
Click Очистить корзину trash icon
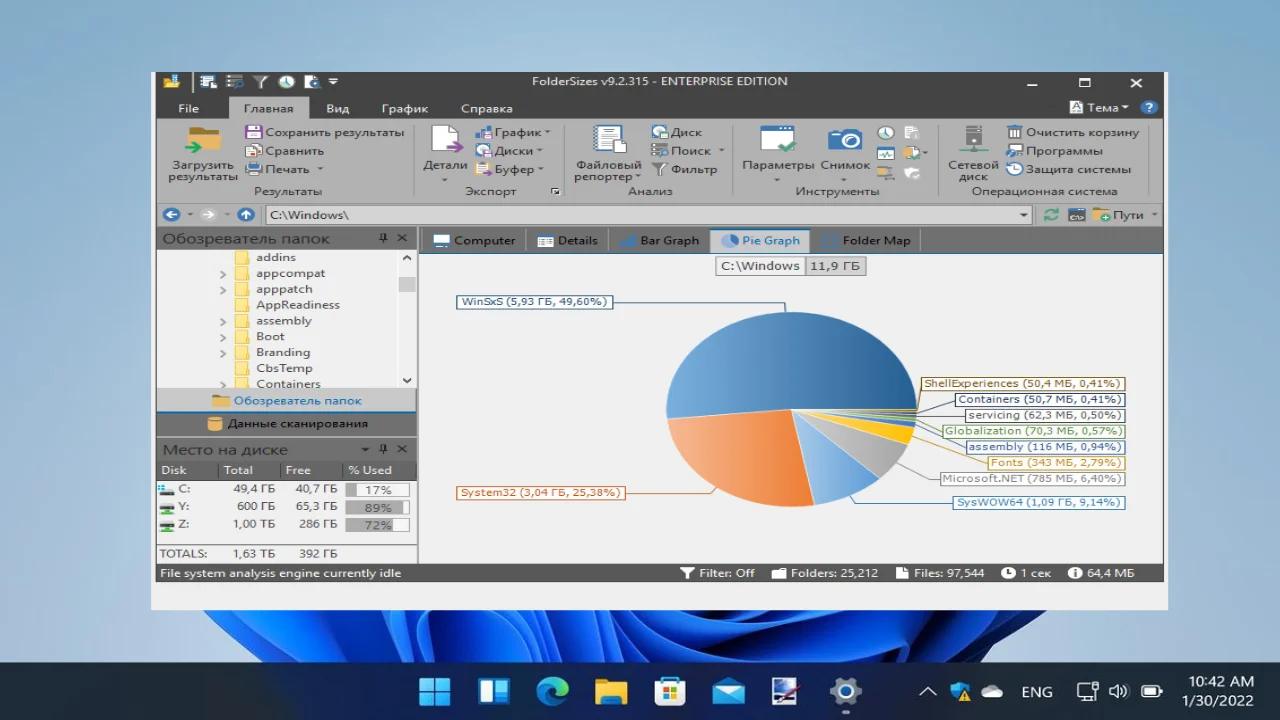(1014, 132)
